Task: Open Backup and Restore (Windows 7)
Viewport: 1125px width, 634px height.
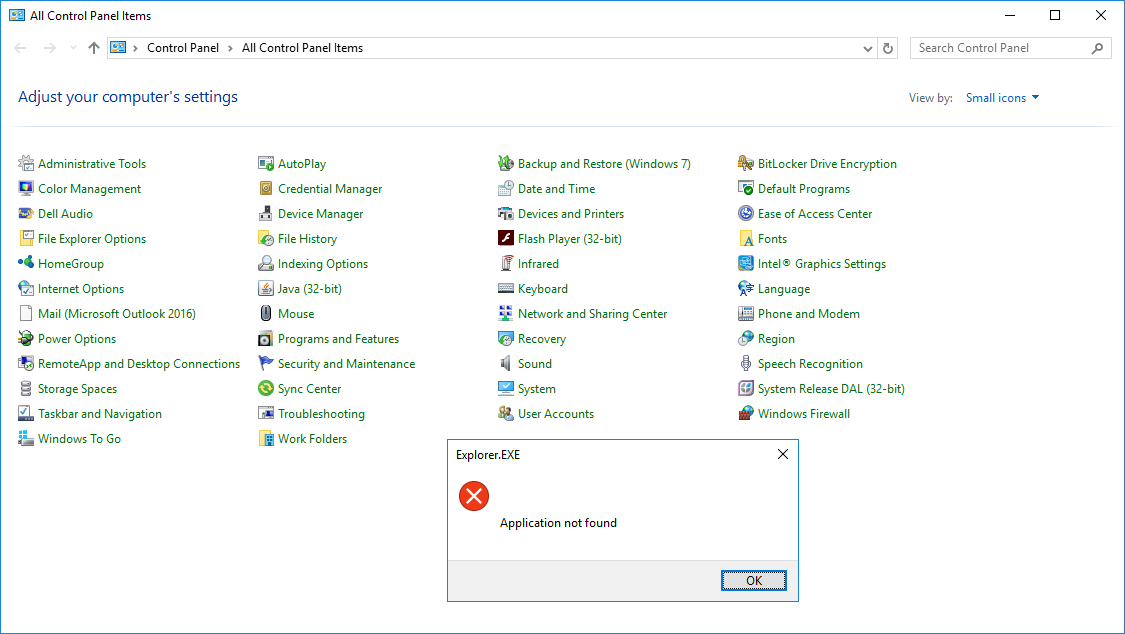Action: coord(604,163)
